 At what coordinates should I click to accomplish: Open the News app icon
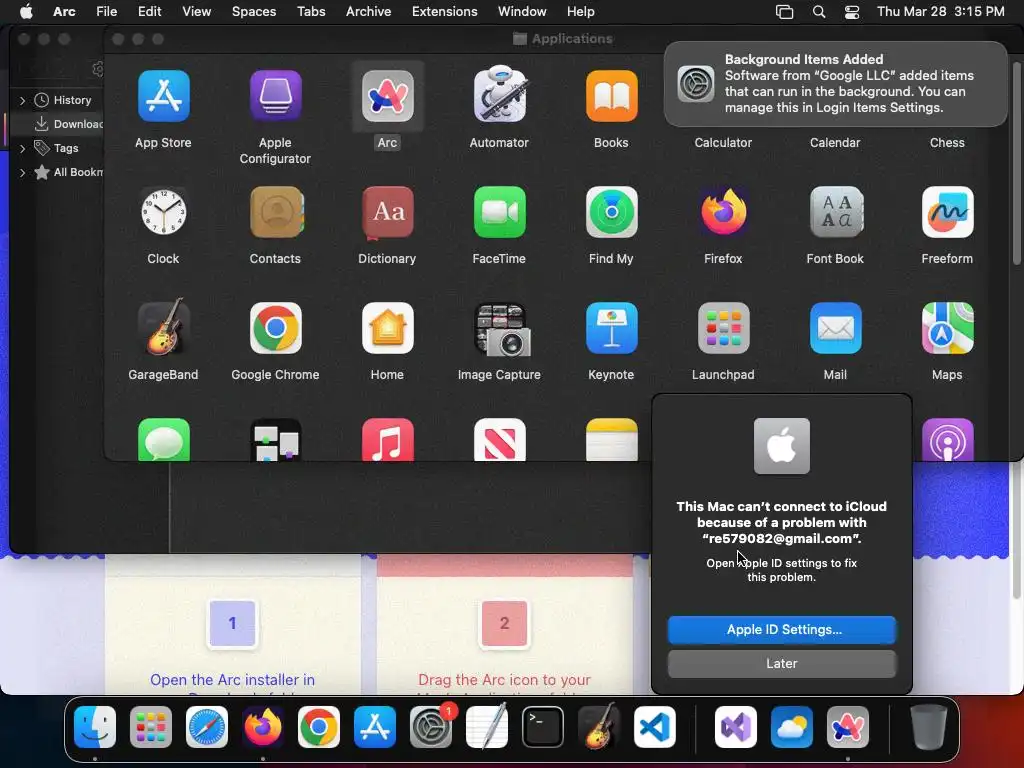pyautogui.click(x=500, y=440)
